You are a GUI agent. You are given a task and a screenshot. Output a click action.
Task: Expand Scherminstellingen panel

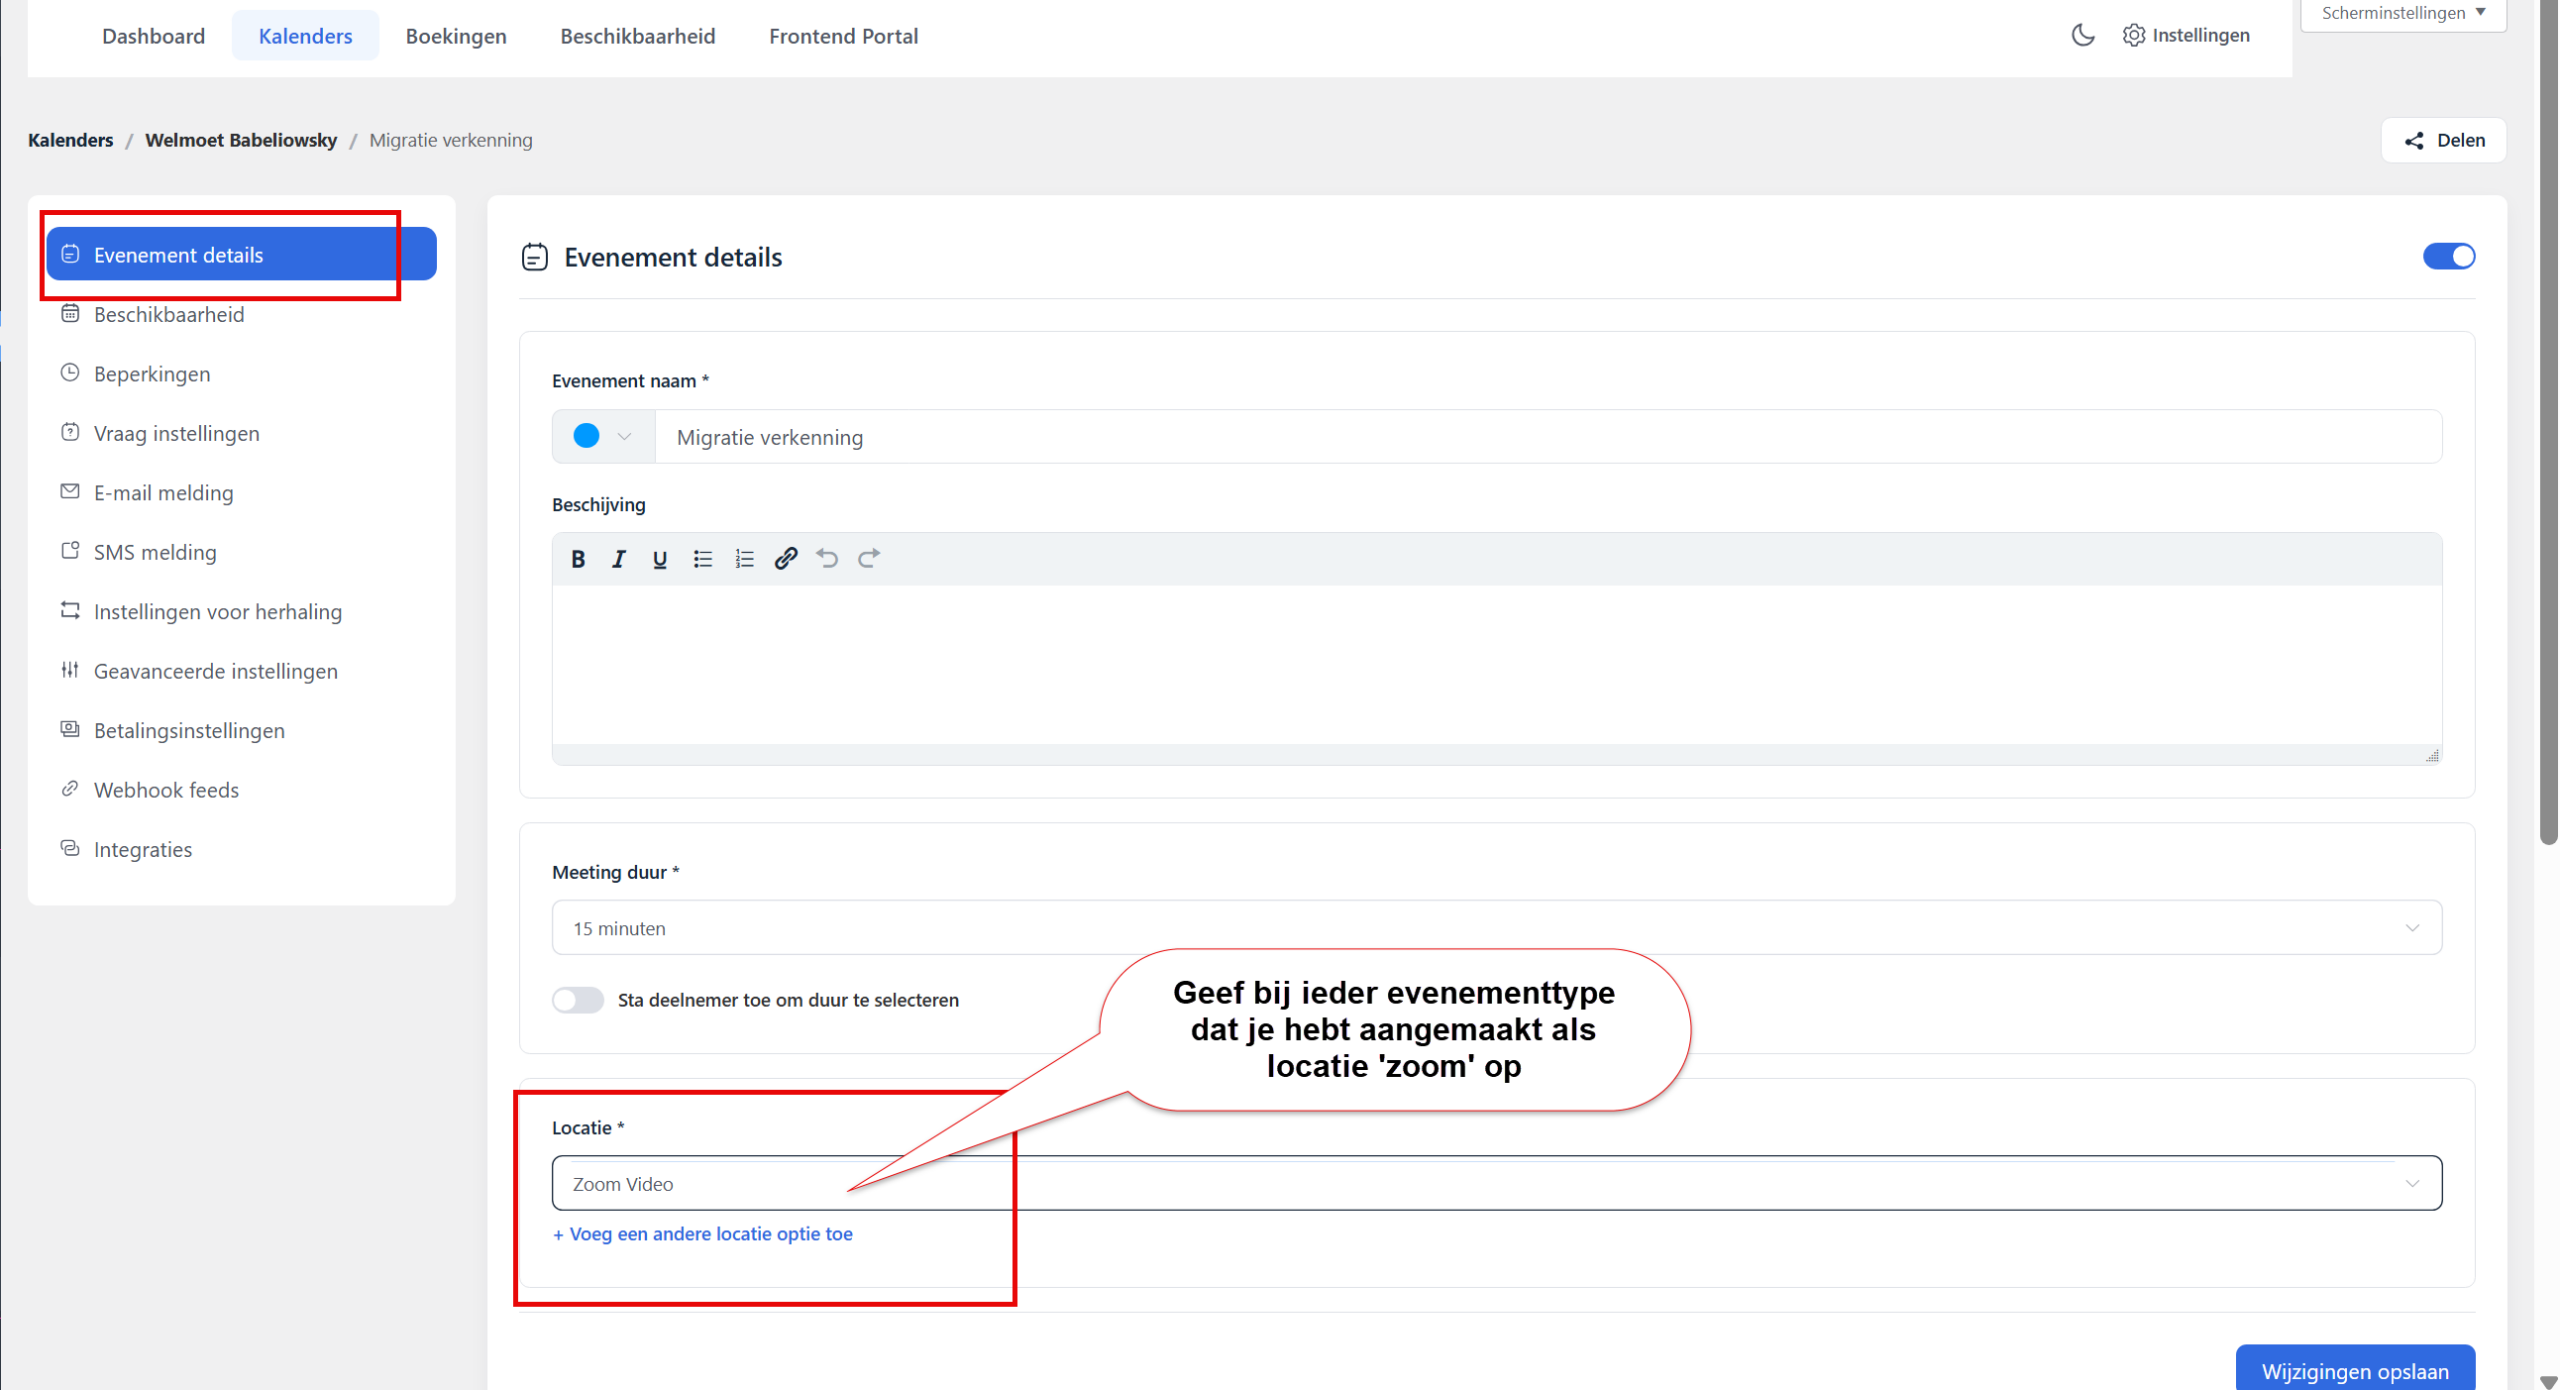pos(2403,13)
